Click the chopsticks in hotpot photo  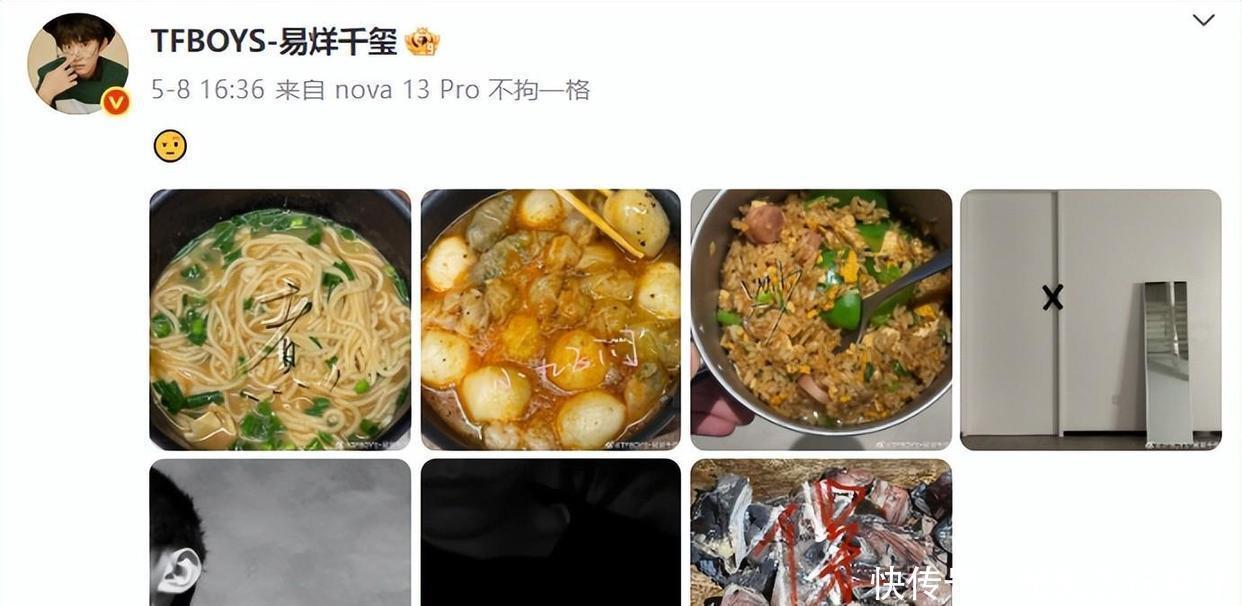click(x=600, y=223)
